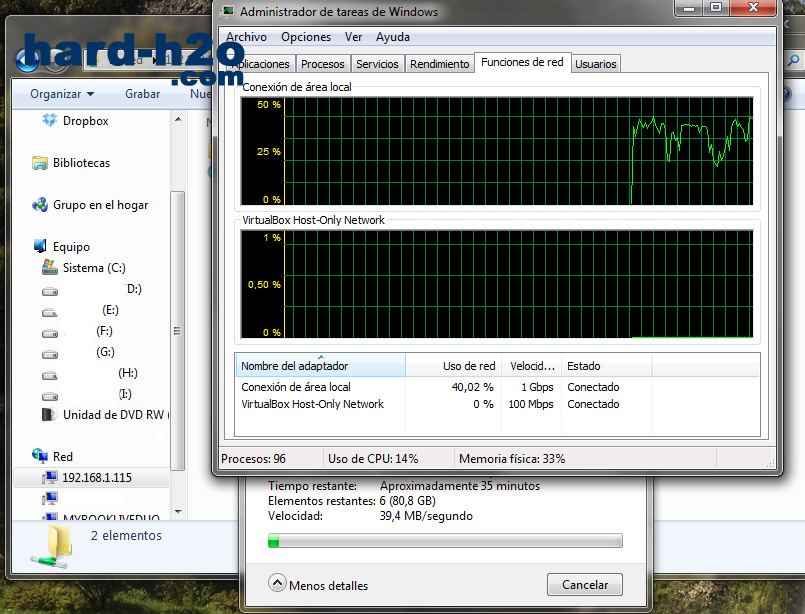This screenshot has width=805, height=614.
Task: Click the 100 Mbps speed value
Action: [531, 404]
